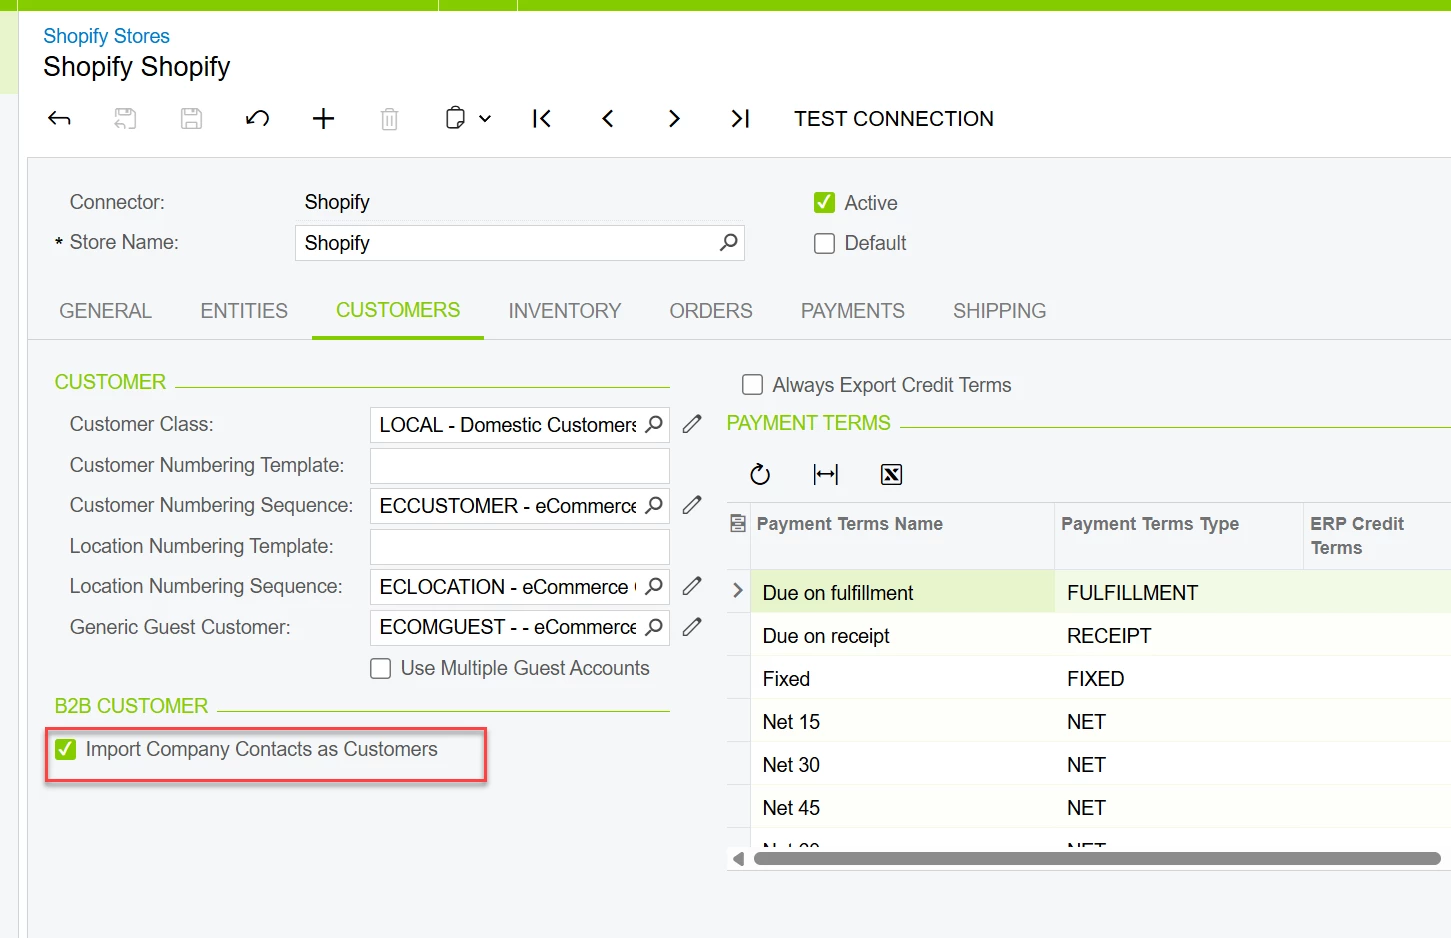Click the Undo/Cancel toolbar icon
This screenshot has width=1451, height=938.
[257, 119]
